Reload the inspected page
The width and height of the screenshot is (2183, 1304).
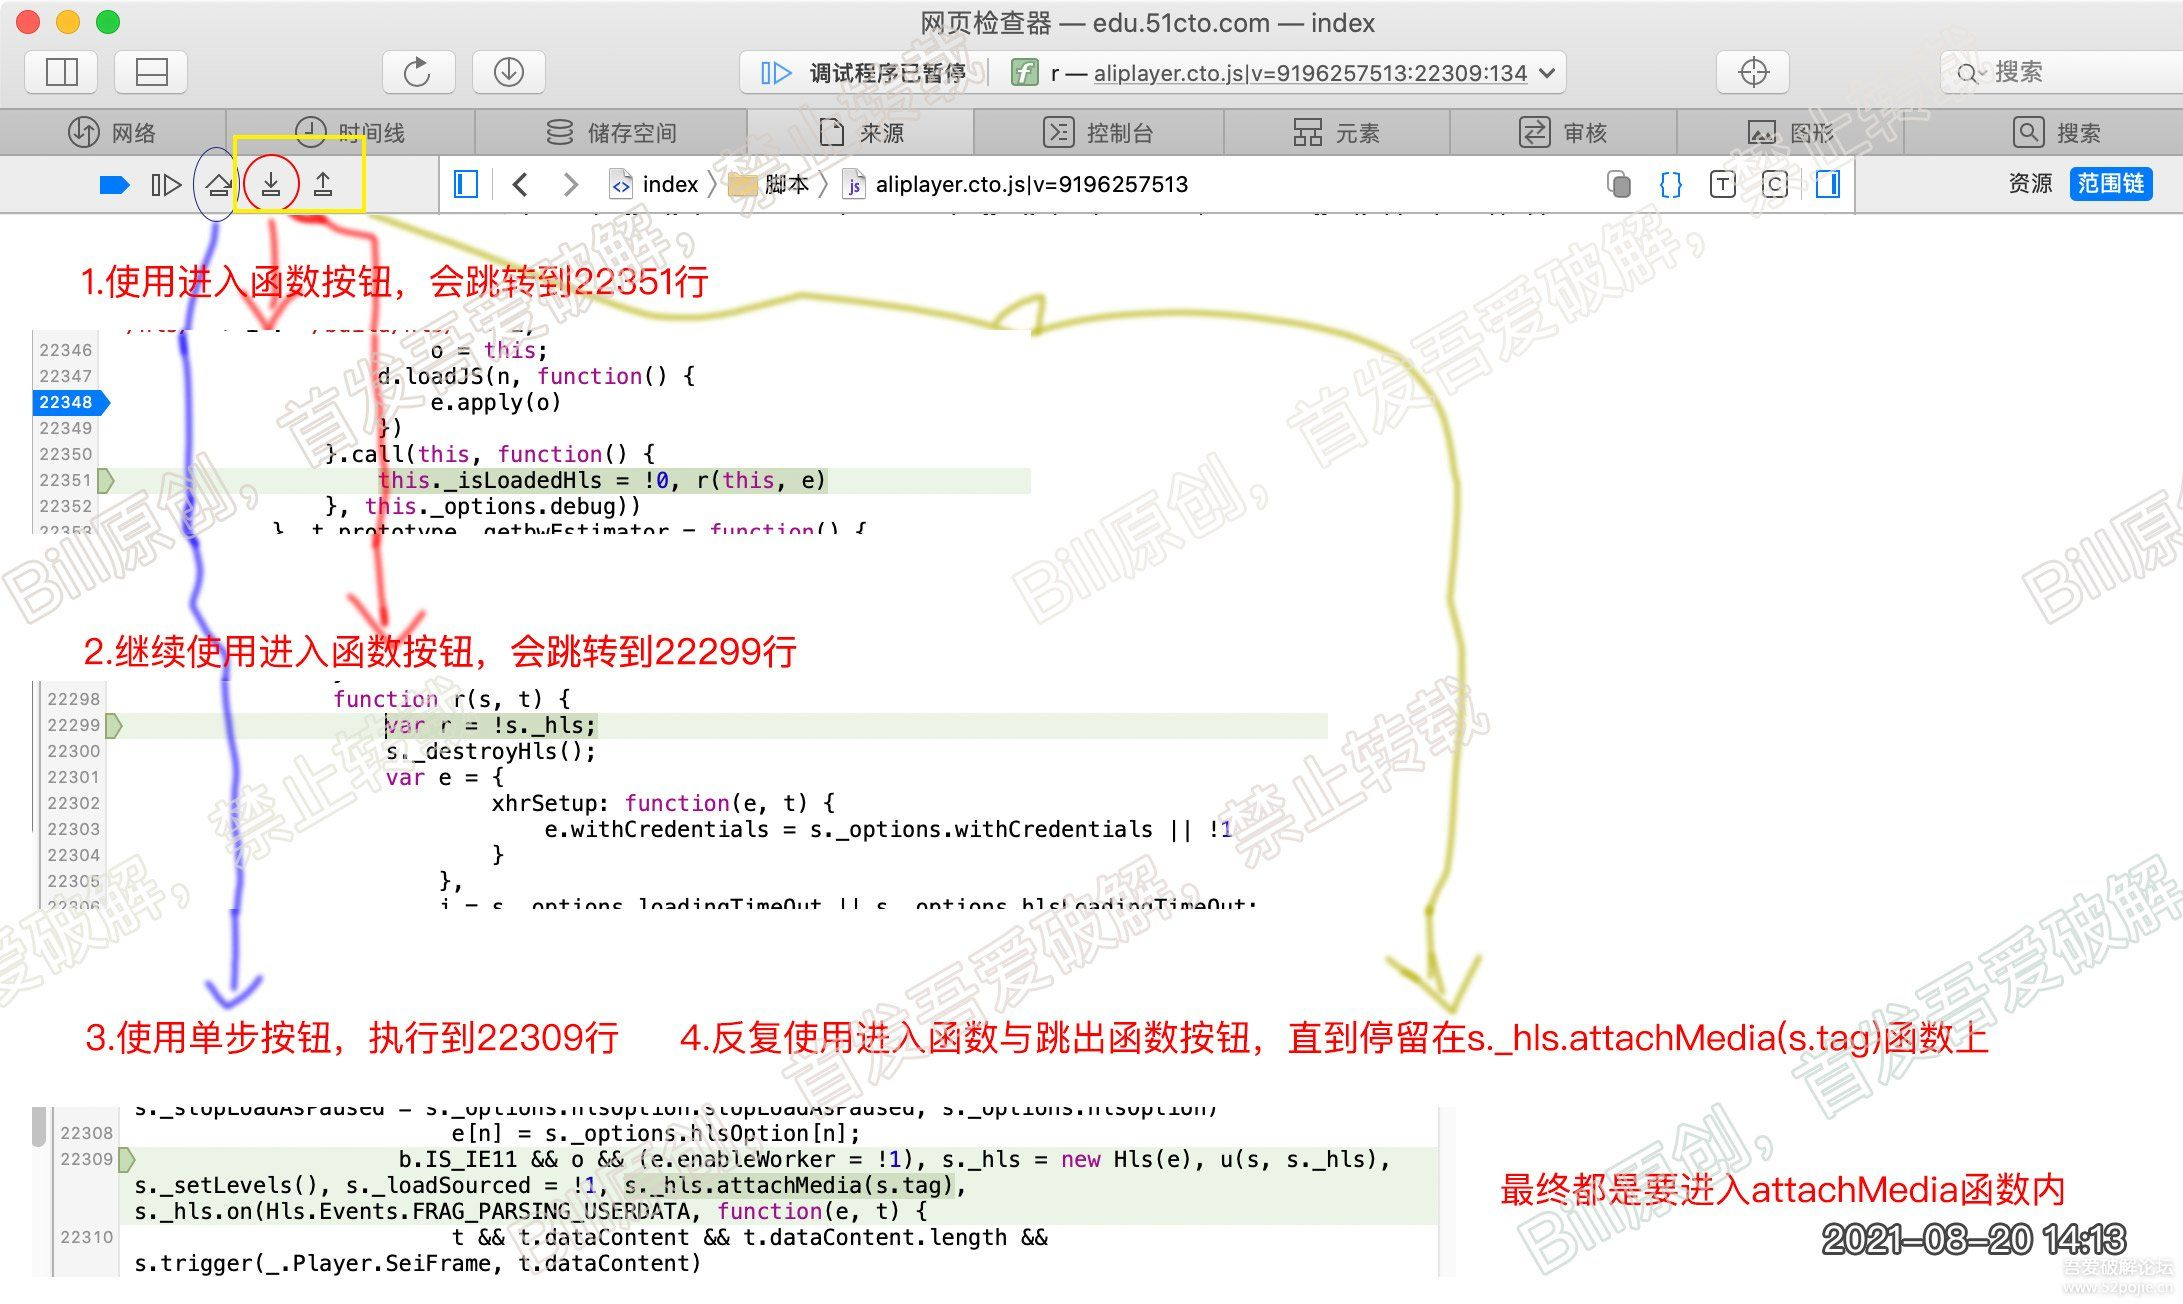click(417, 72)
